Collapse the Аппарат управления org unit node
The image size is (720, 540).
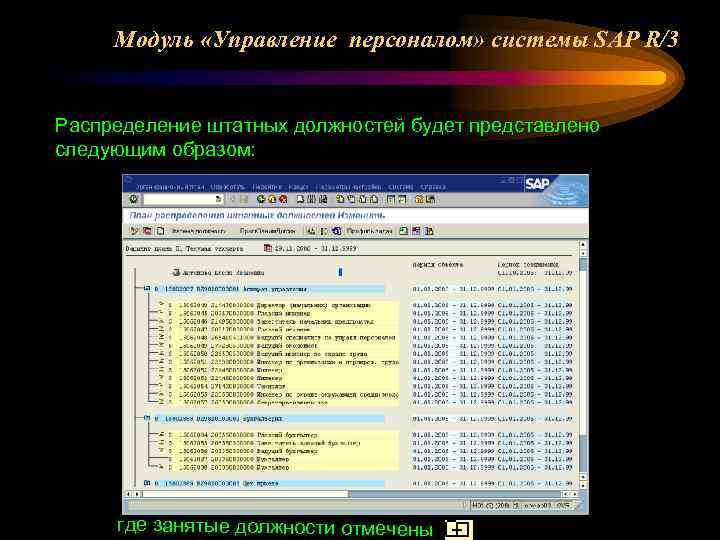click(x=147, y=289)
